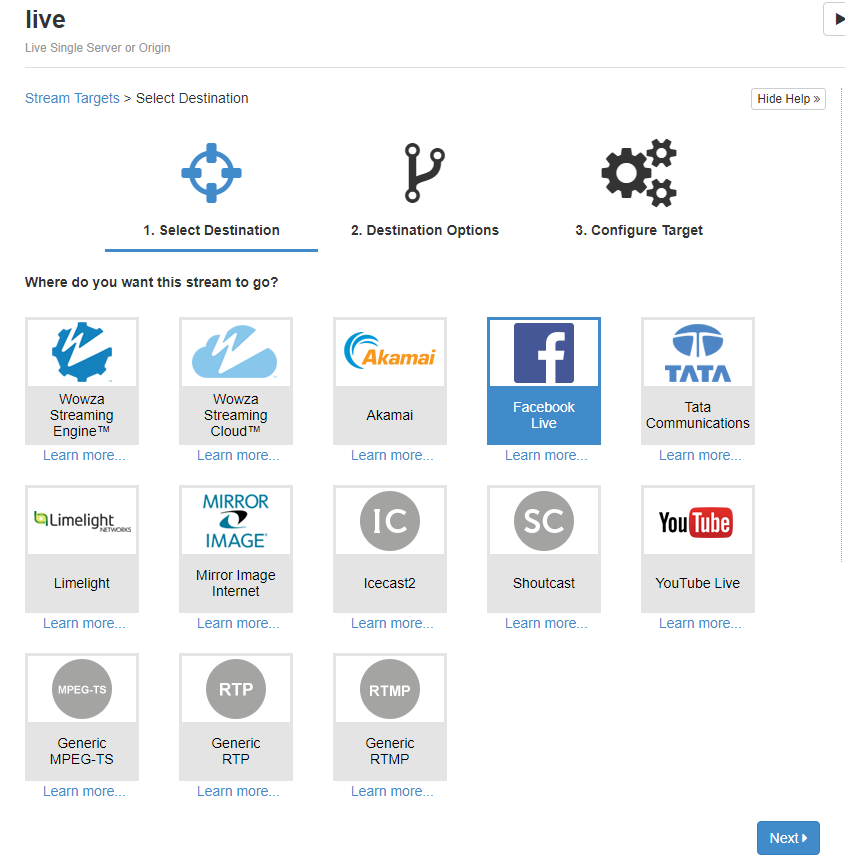The height and width of the screenshot is (866, 845).
Task: Go to the 3. Configure Target step
Action: pyautogui.click(x=639, y=230)
